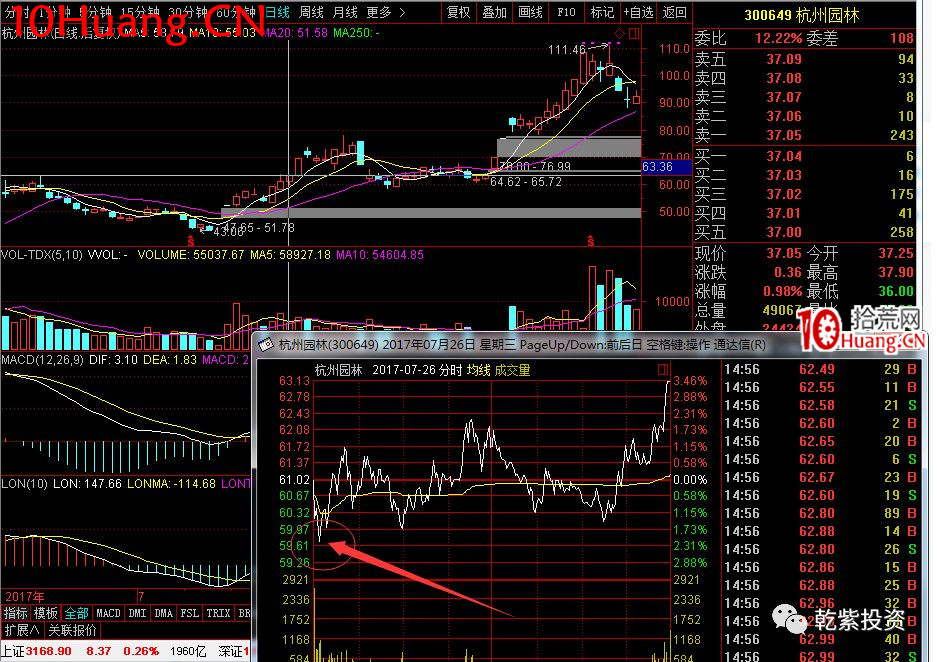Click 最低 value 36.00
The height and width of the screenshot is (662, 937).
tap(896, 291)
